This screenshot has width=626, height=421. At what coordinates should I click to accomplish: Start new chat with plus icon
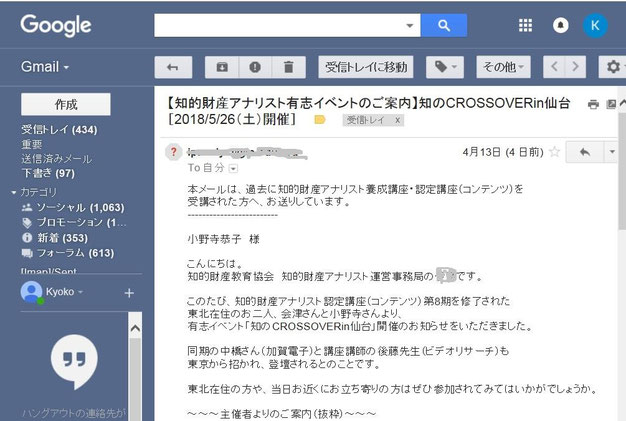[129, 293]
